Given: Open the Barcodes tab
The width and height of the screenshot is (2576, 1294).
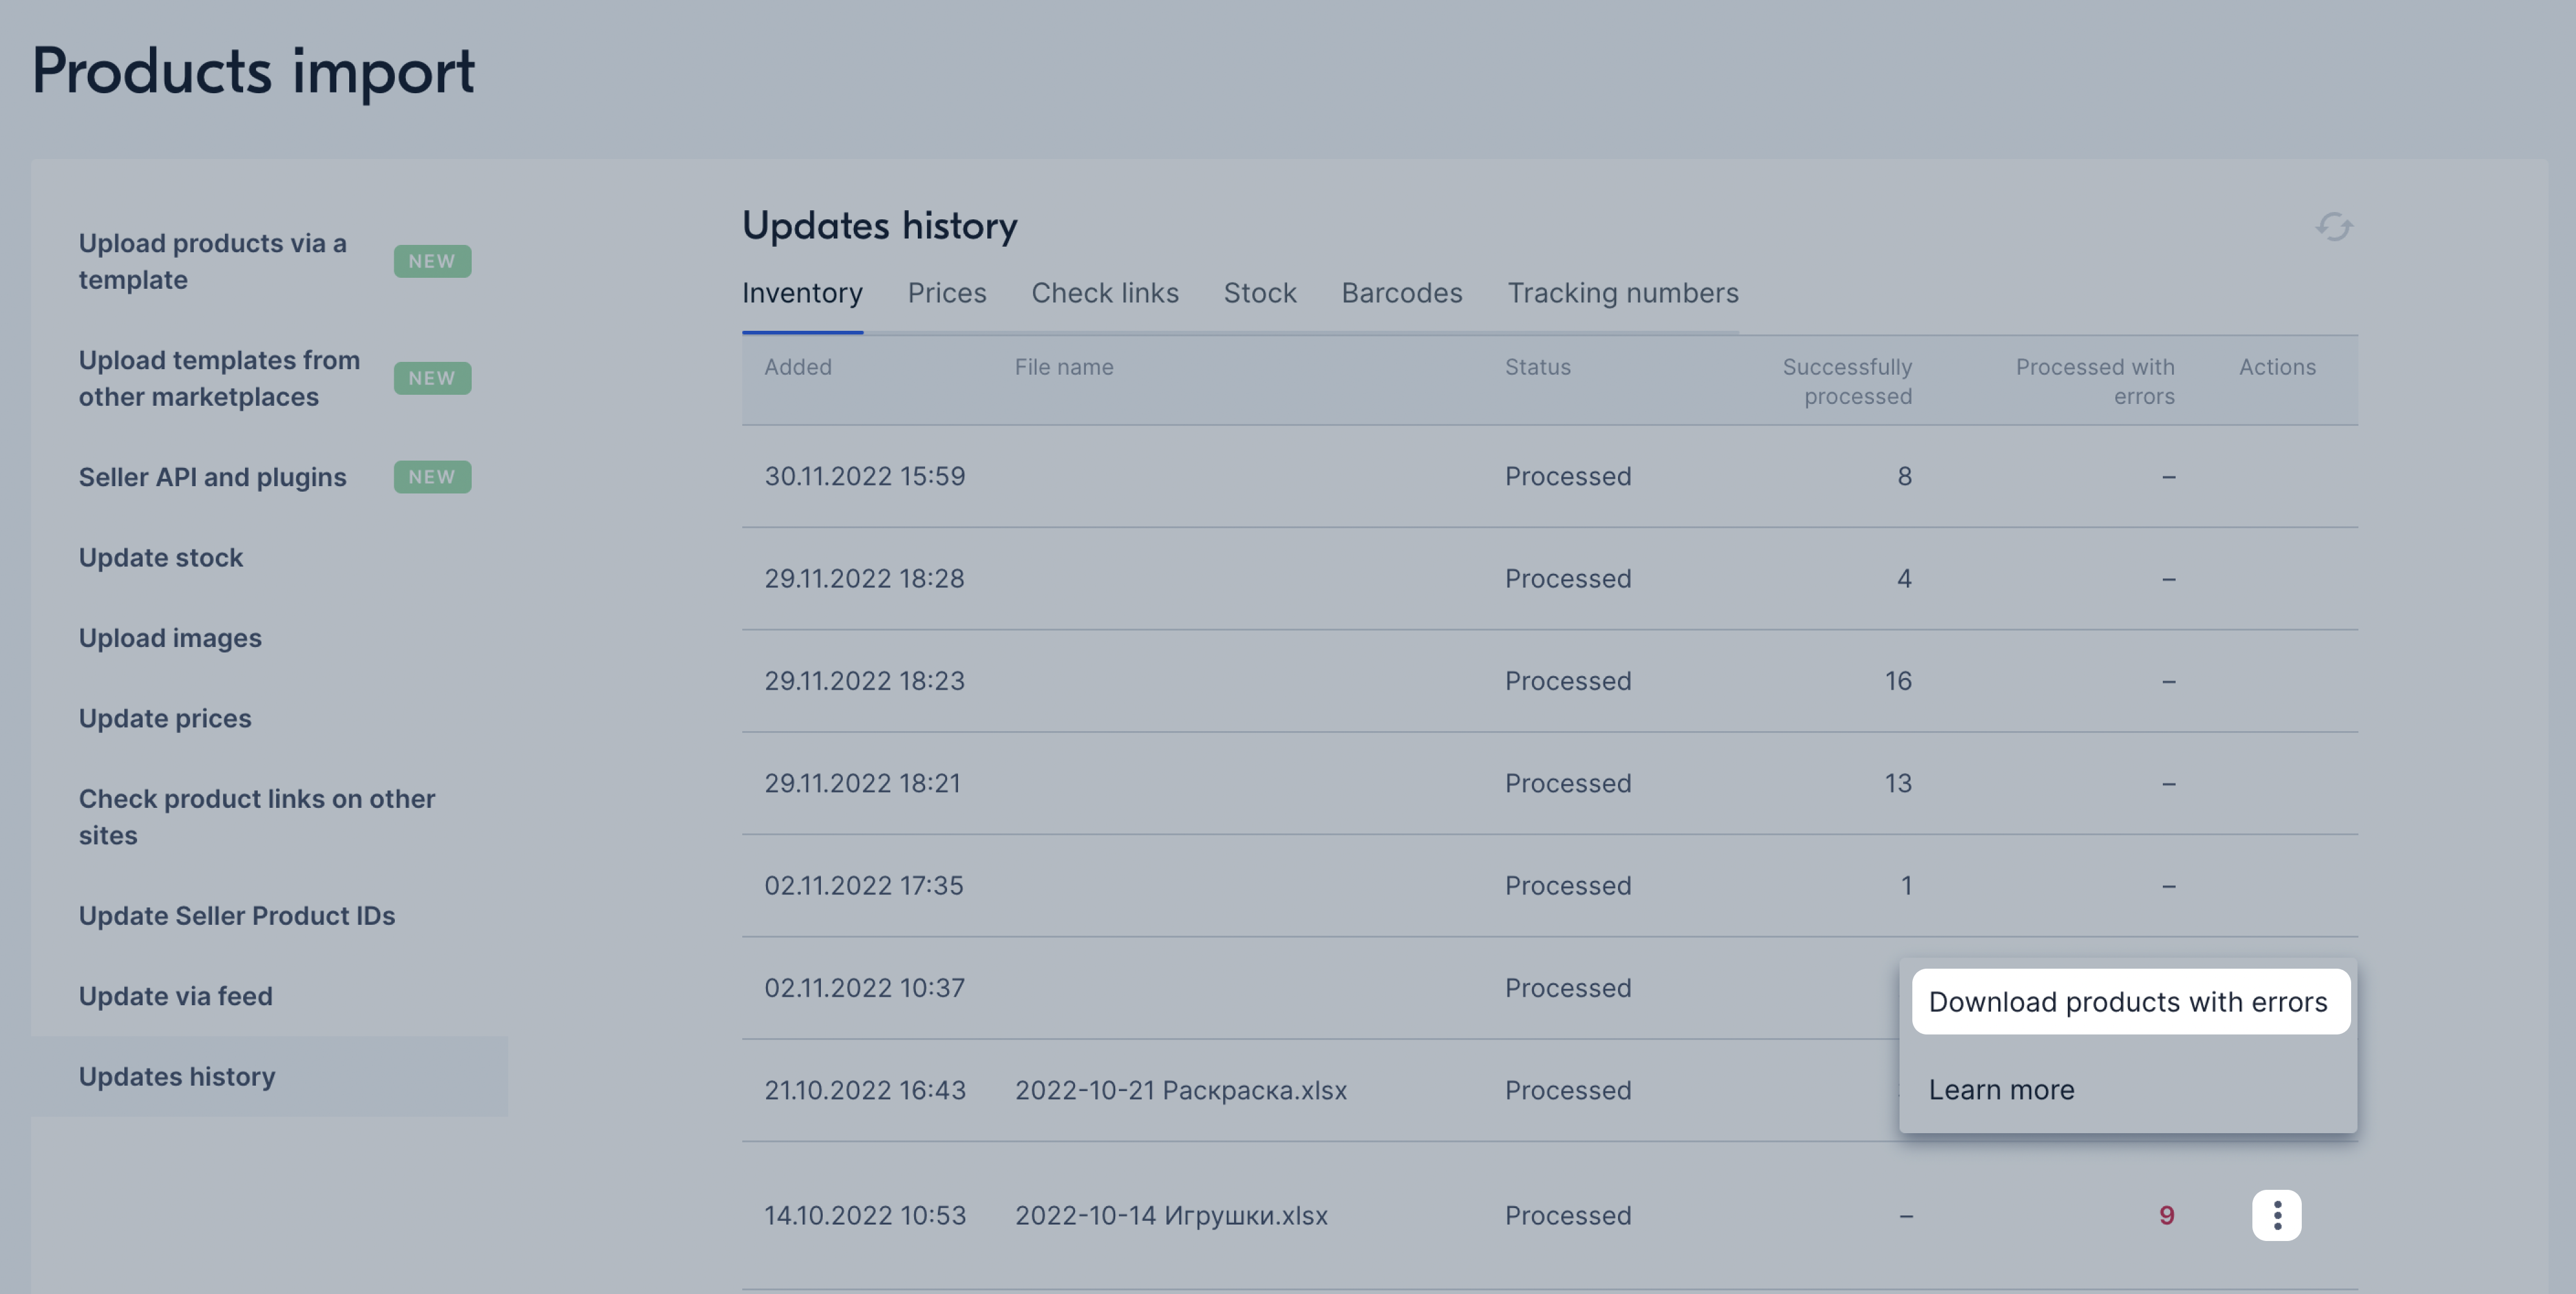Looking at the screenshot, I should tap(1401, 293).
